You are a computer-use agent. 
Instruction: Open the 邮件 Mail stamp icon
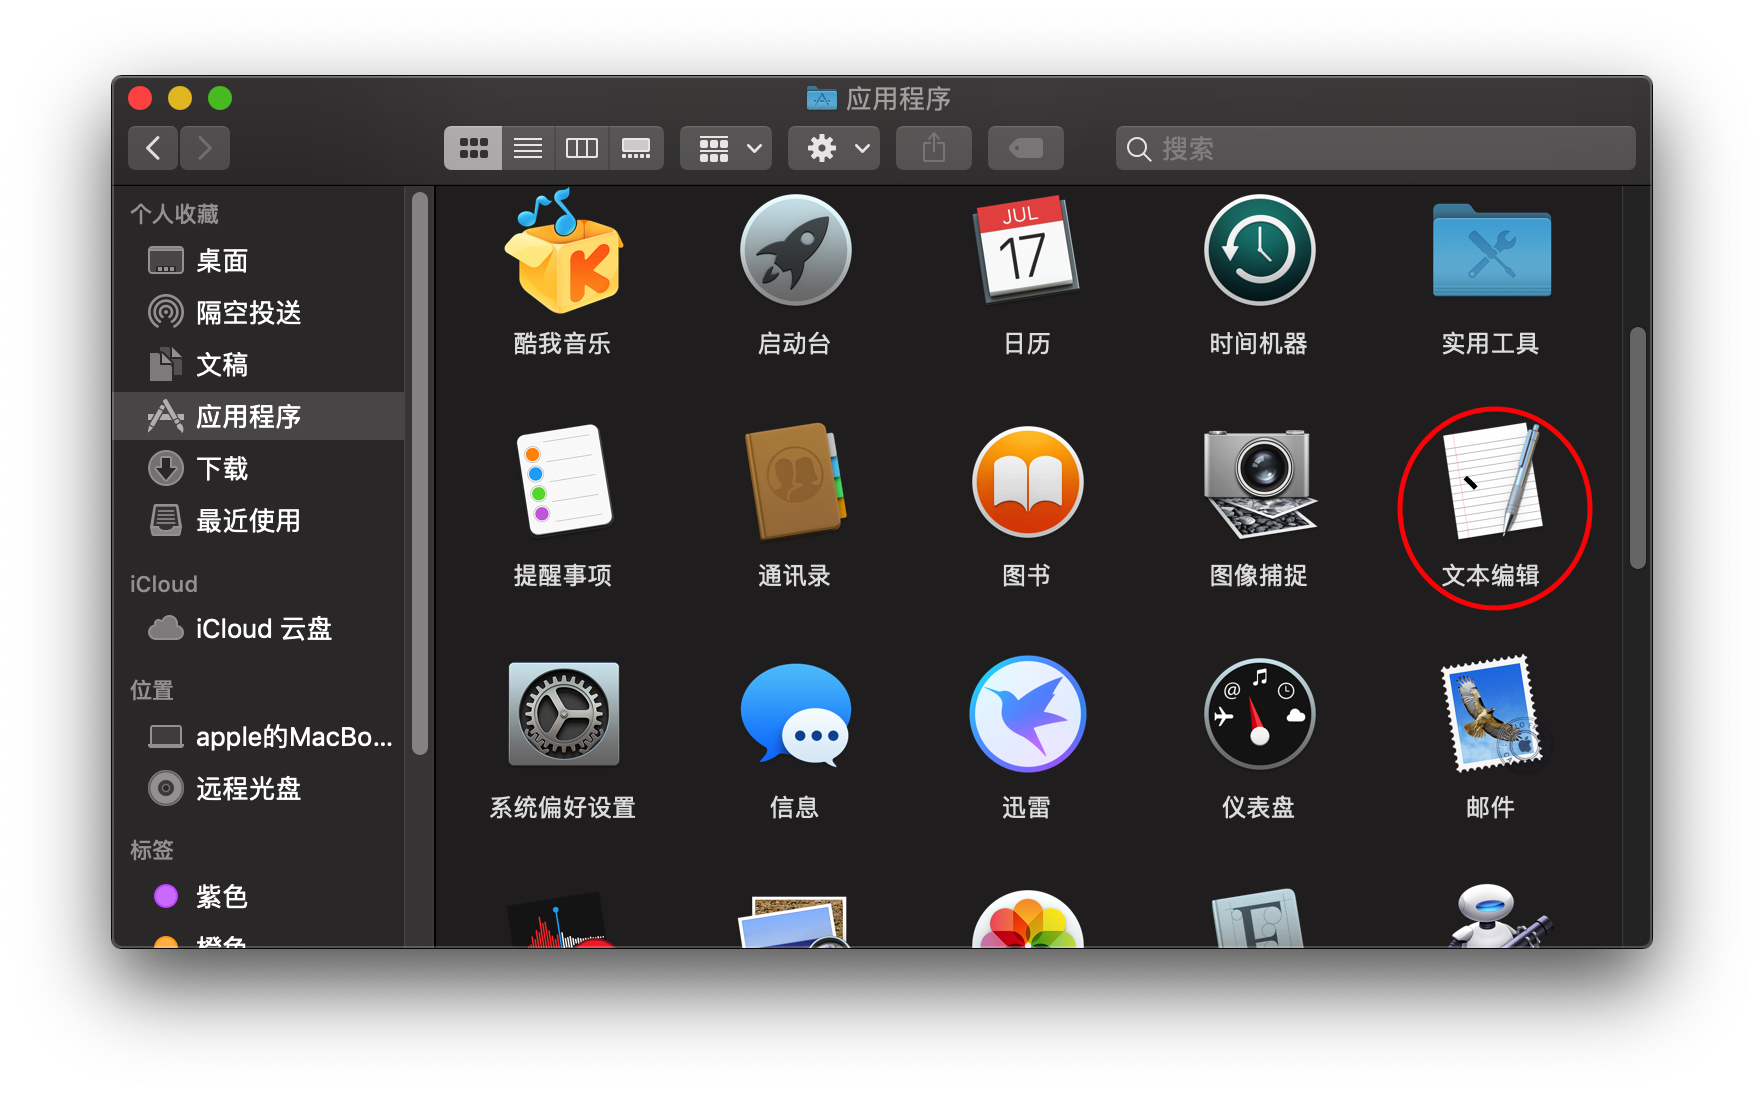[1491, 714]
